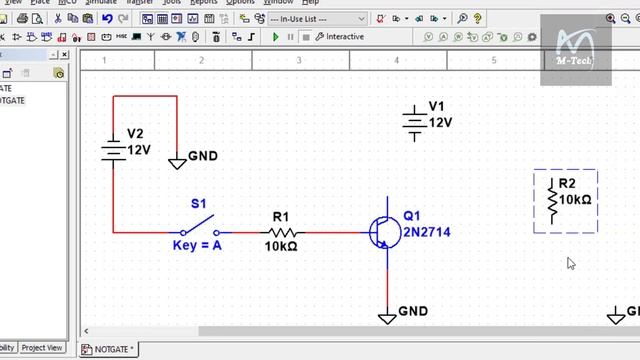The image size is (640, 360).
Task: Place a Bus icon
Action: 251,37
